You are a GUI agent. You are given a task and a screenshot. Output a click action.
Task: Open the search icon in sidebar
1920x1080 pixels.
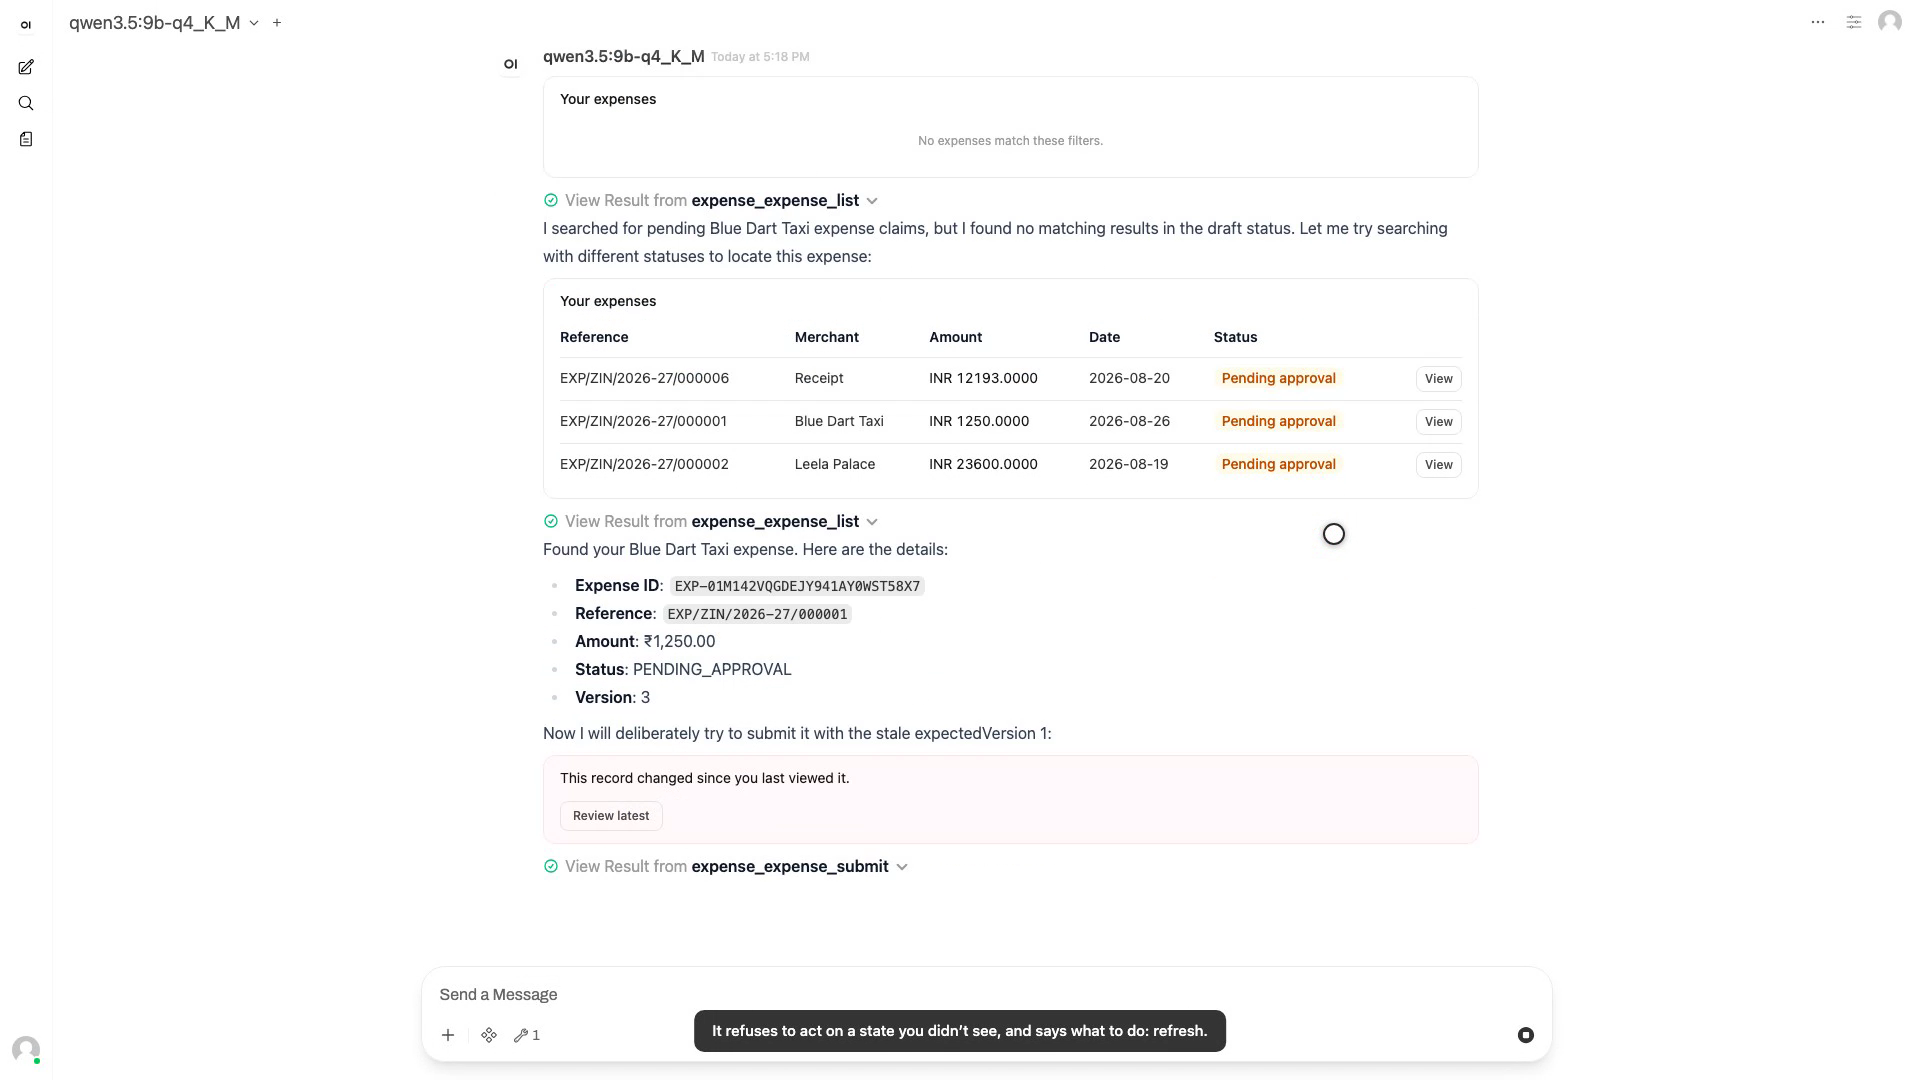pos(26,103)
